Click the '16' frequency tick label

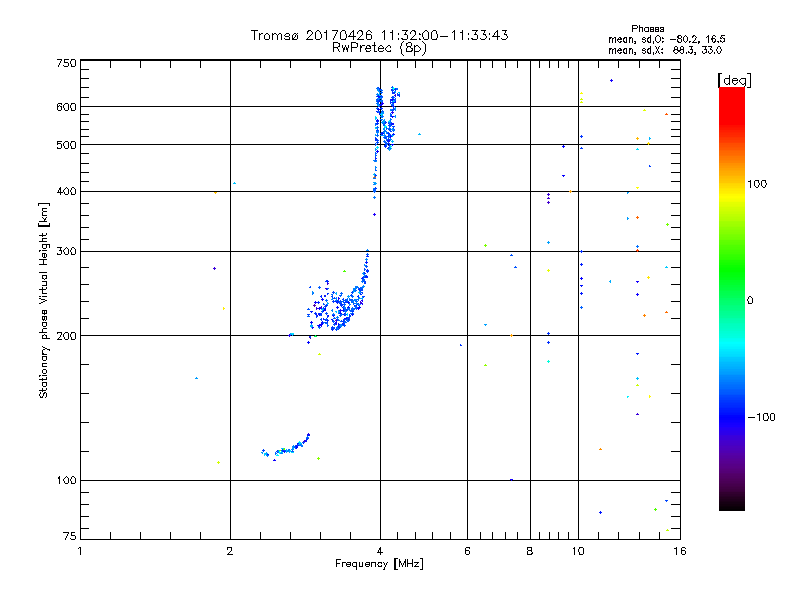680,551
